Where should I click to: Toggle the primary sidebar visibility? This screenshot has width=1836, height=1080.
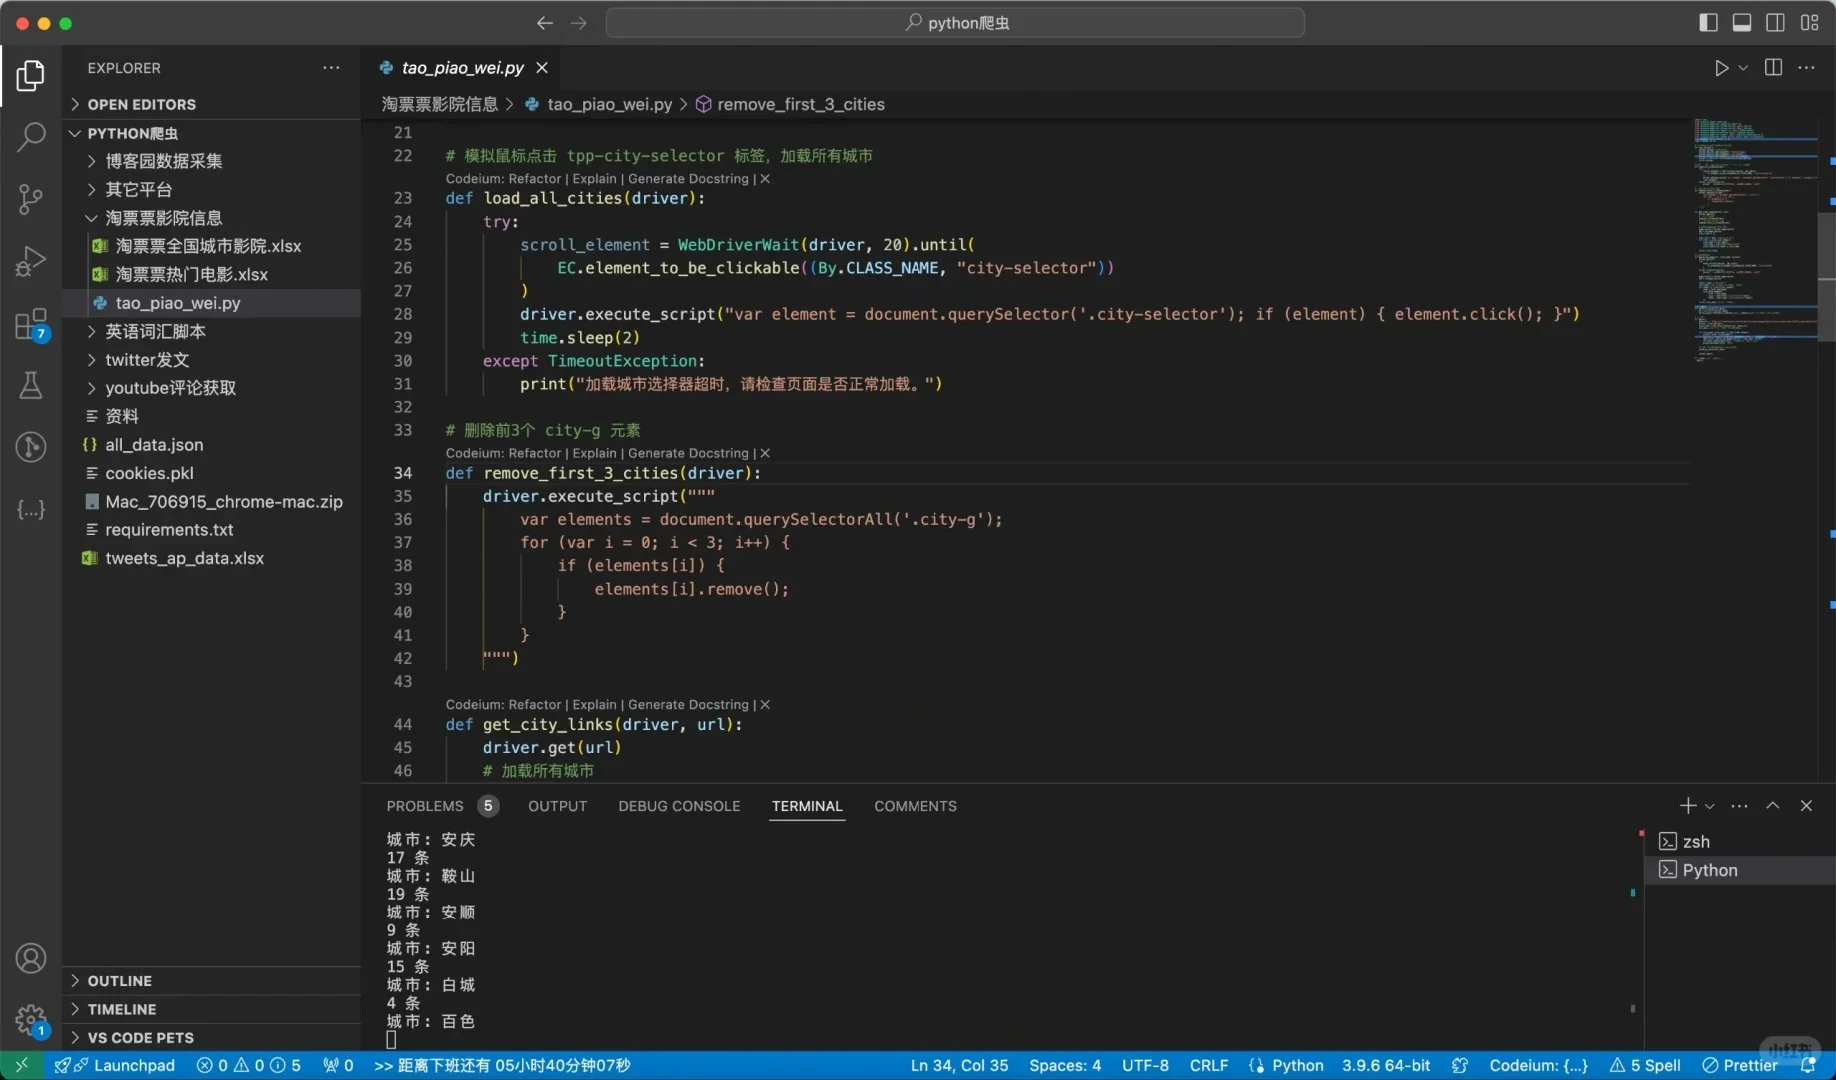point(1708,22)
